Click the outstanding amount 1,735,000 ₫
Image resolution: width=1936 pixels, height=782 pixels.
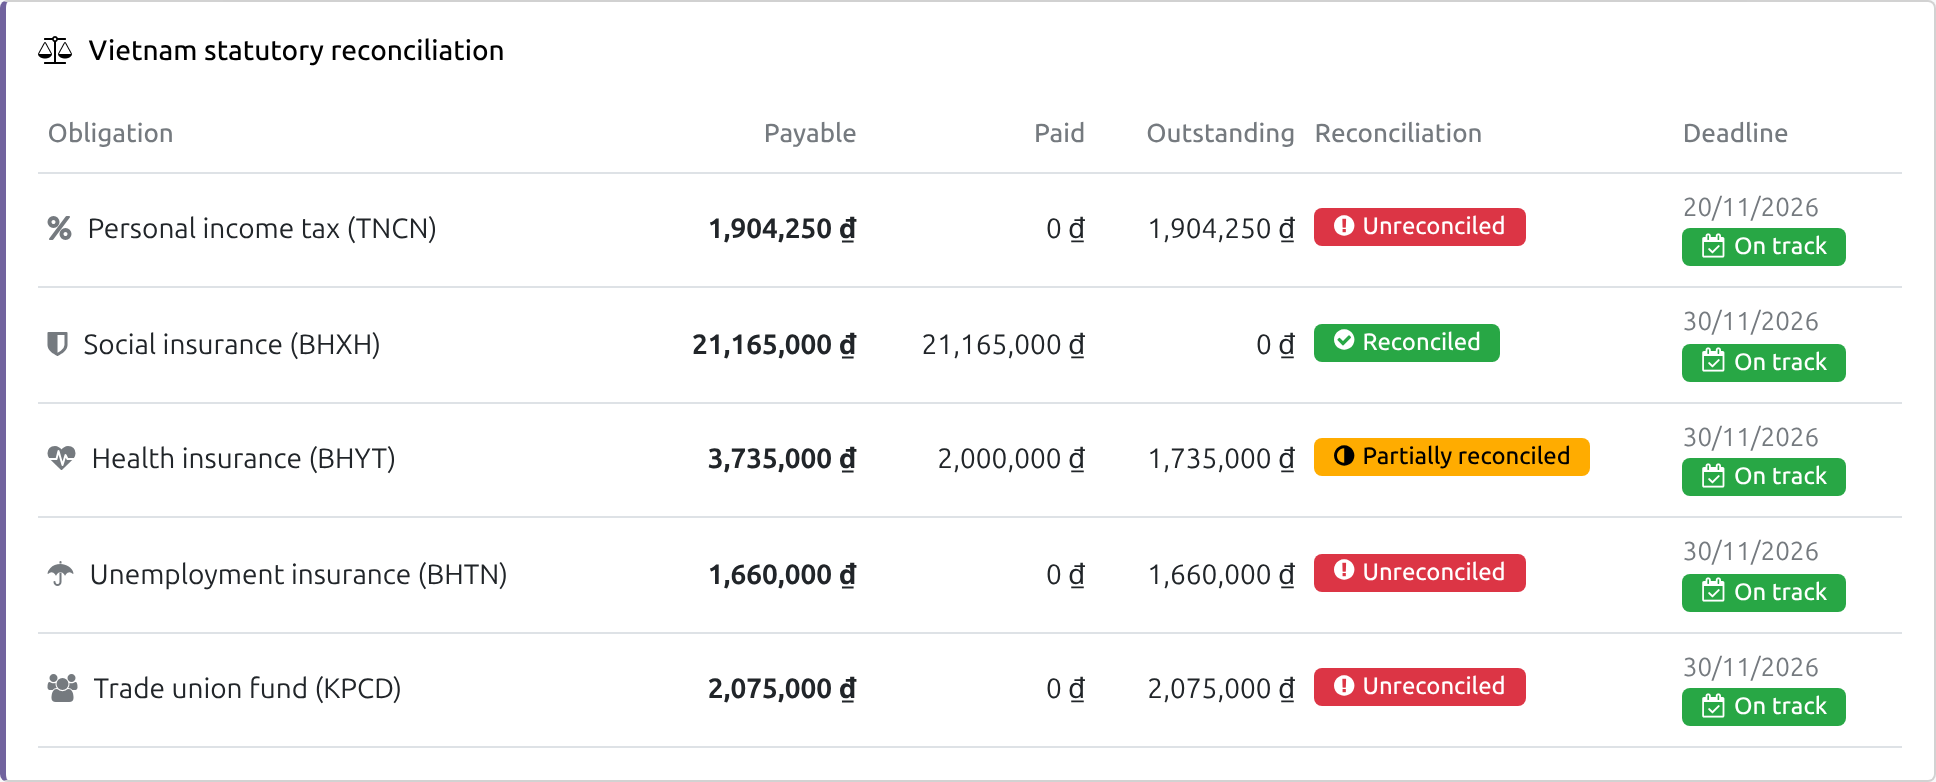tap(1221, 459)
